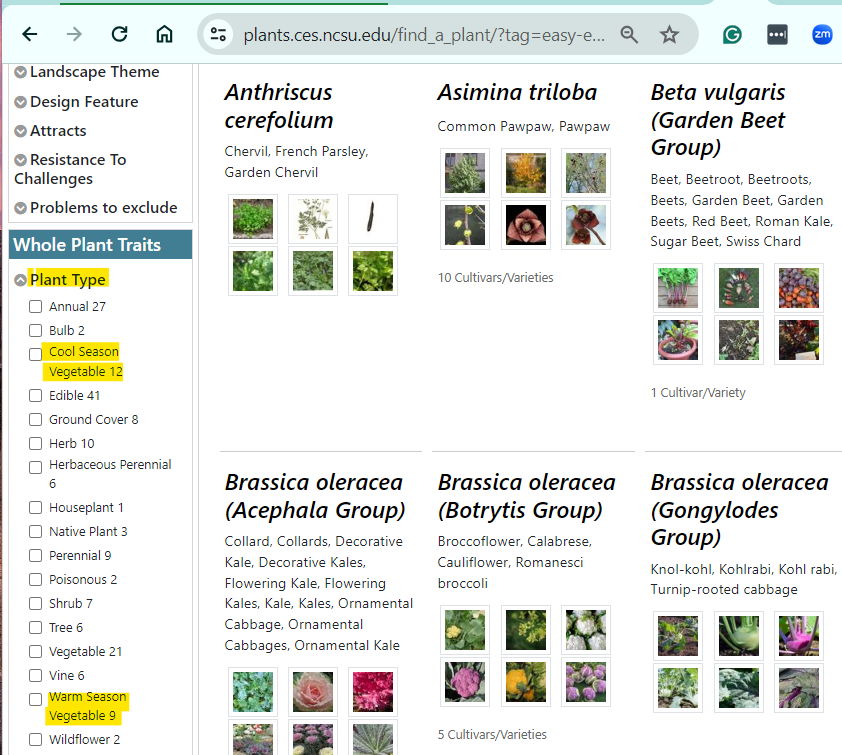View pawpaw yellow fall foliage thumbnail
Viewport: 842px width, 755px height.
(x=526, y=173)
